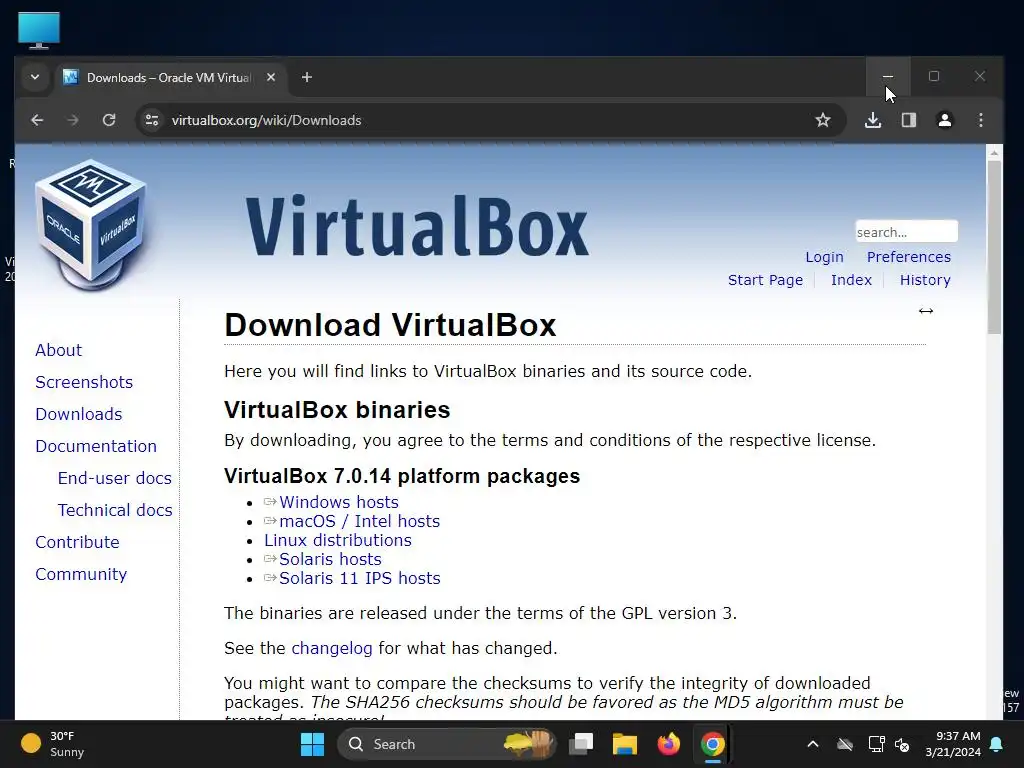The image size is (1024, 768).
Task: Open the Index link
Action: (x=852, y=280)
